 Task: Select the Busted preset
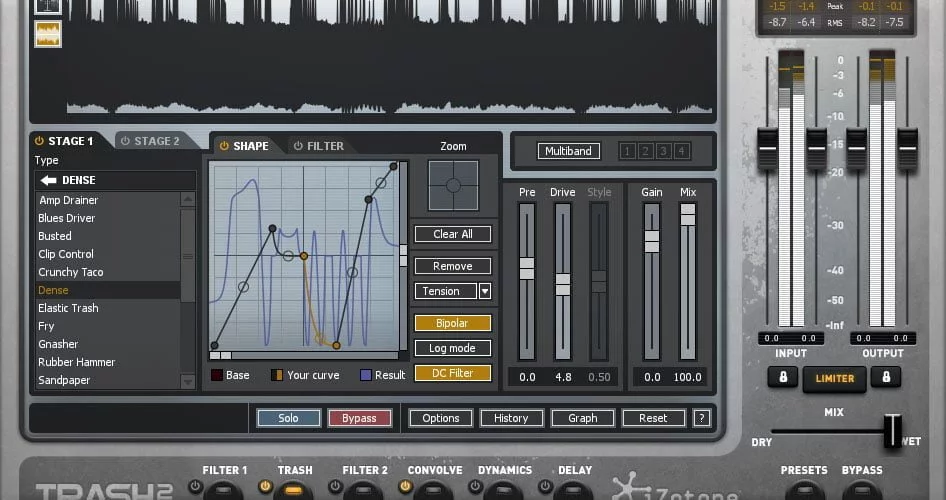107,236
